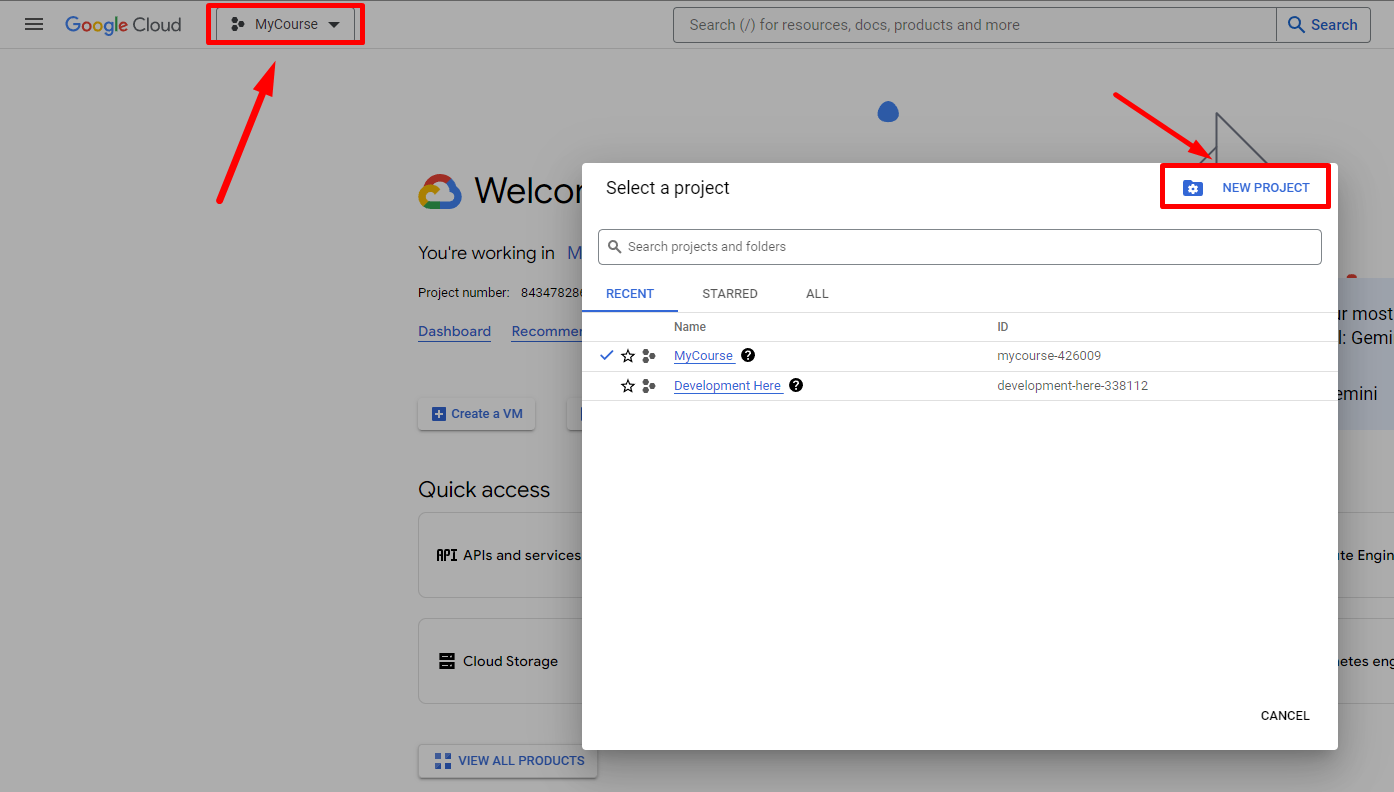The image size is (1394, 792).
Task: Click the blue Search button
Action: click(1323, 25)
